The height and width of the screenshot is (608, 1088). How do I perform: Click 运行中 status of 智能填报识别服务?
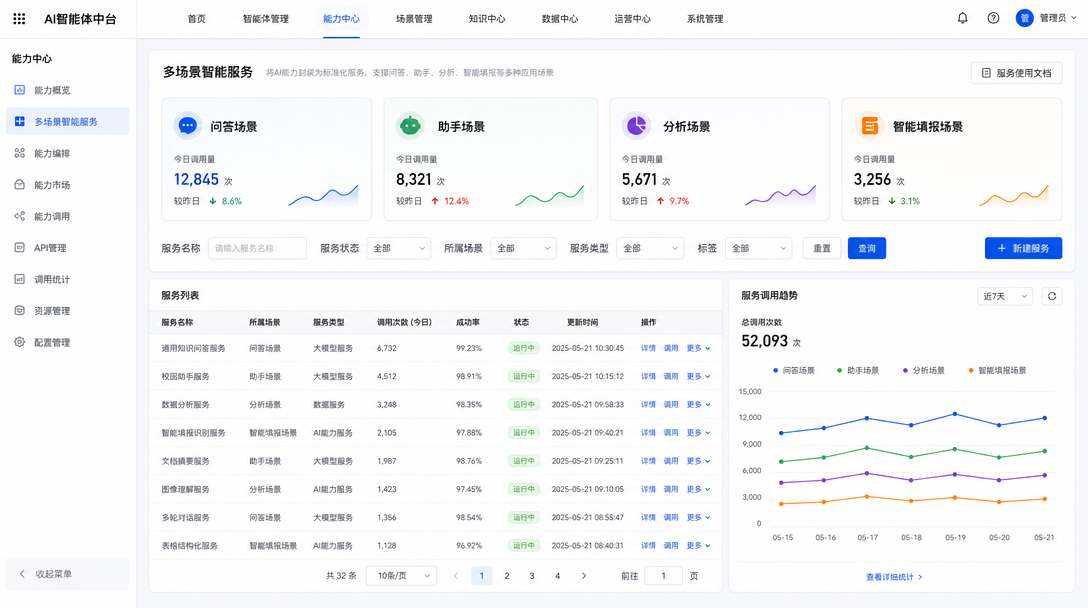point(523,432)
